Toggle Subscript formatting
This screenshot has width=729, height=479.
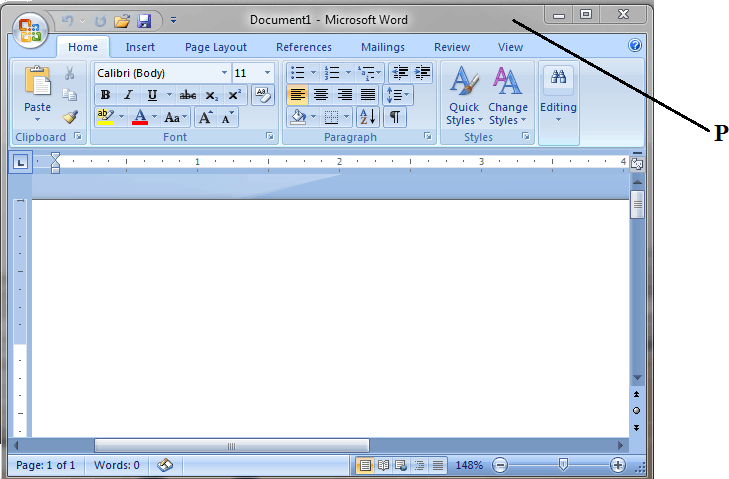coord(212,95)
